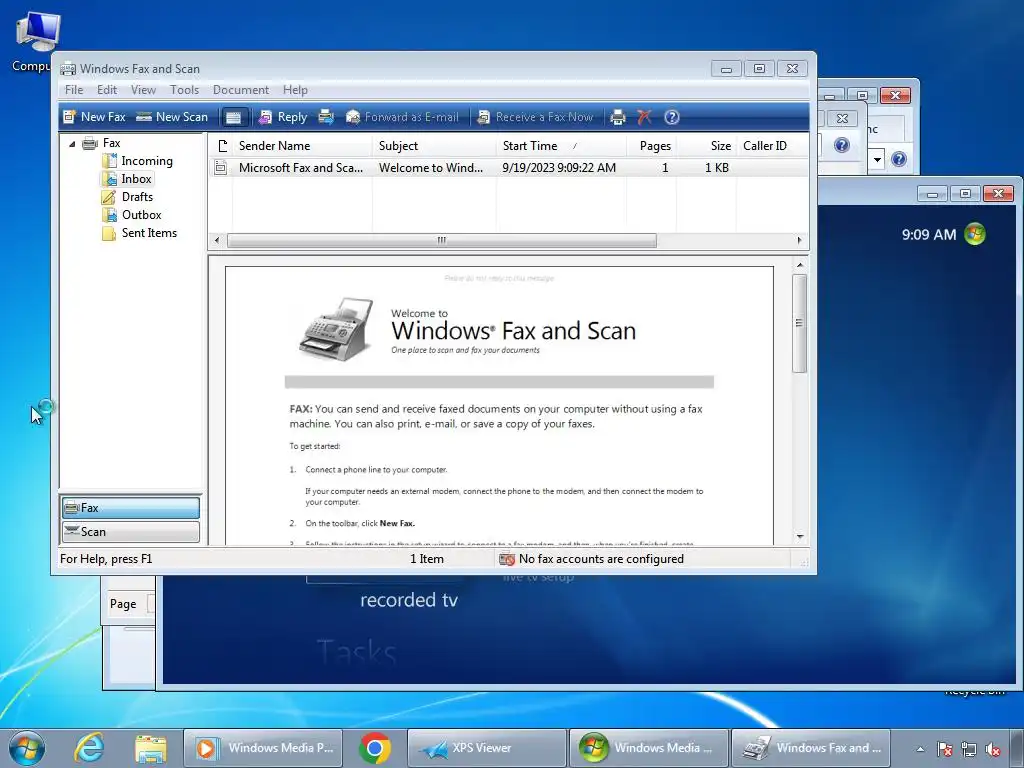Open the Help menu
1024x768 pixels.
click(x=295, y=89)
